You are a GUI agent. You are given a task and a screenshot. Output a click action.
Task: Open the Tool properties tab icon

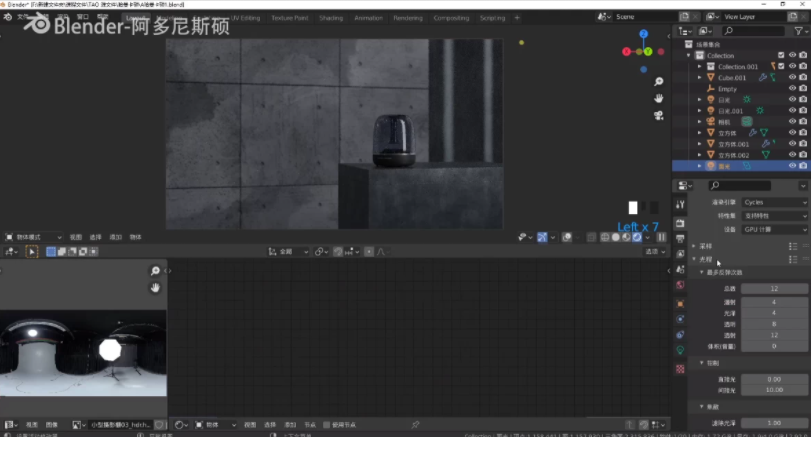[680, 205]
